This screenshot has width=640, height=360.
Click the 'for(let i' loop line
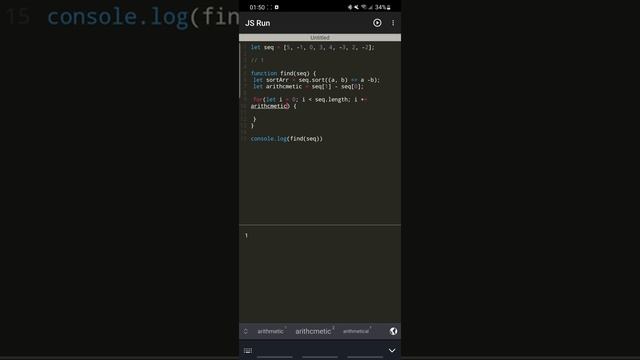[310, 100]
